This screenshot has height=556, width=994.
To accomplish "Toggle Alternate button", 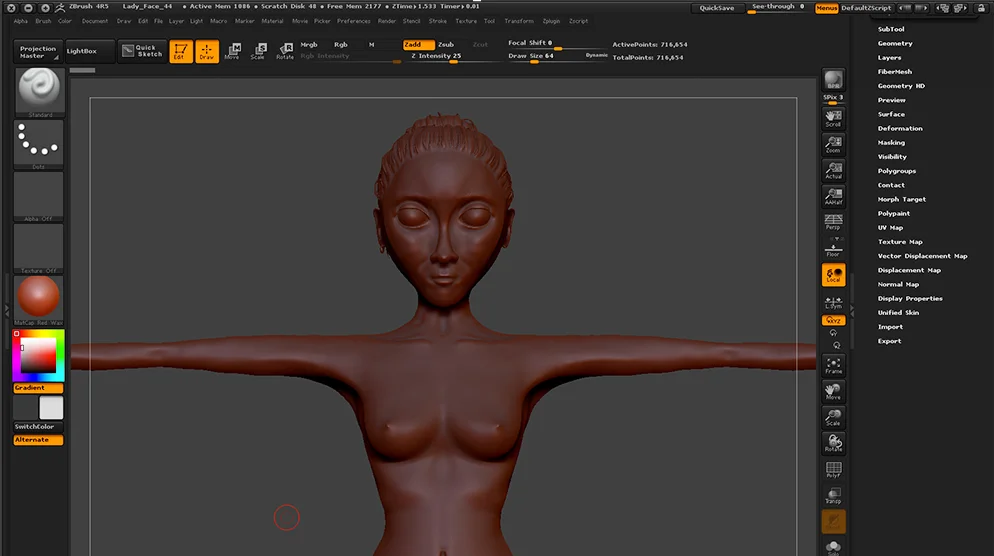I will tap(38, 439).
